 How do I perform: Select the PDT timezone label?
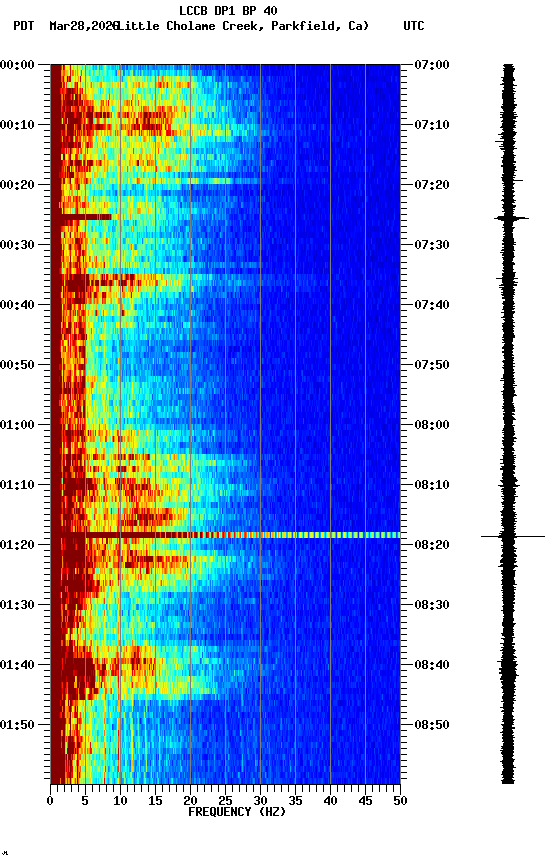click(x=24, y=26)
